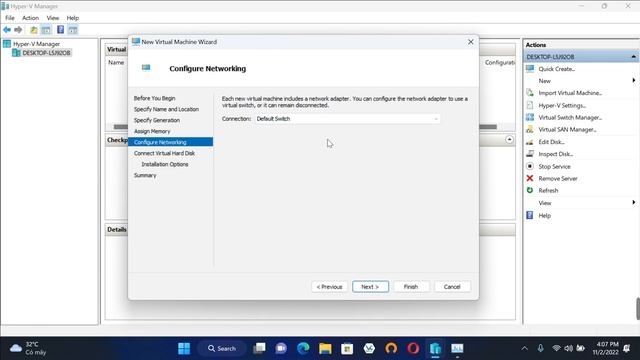640x360 pixels.
Task: Open the Help menu
Action: point(73,18)
